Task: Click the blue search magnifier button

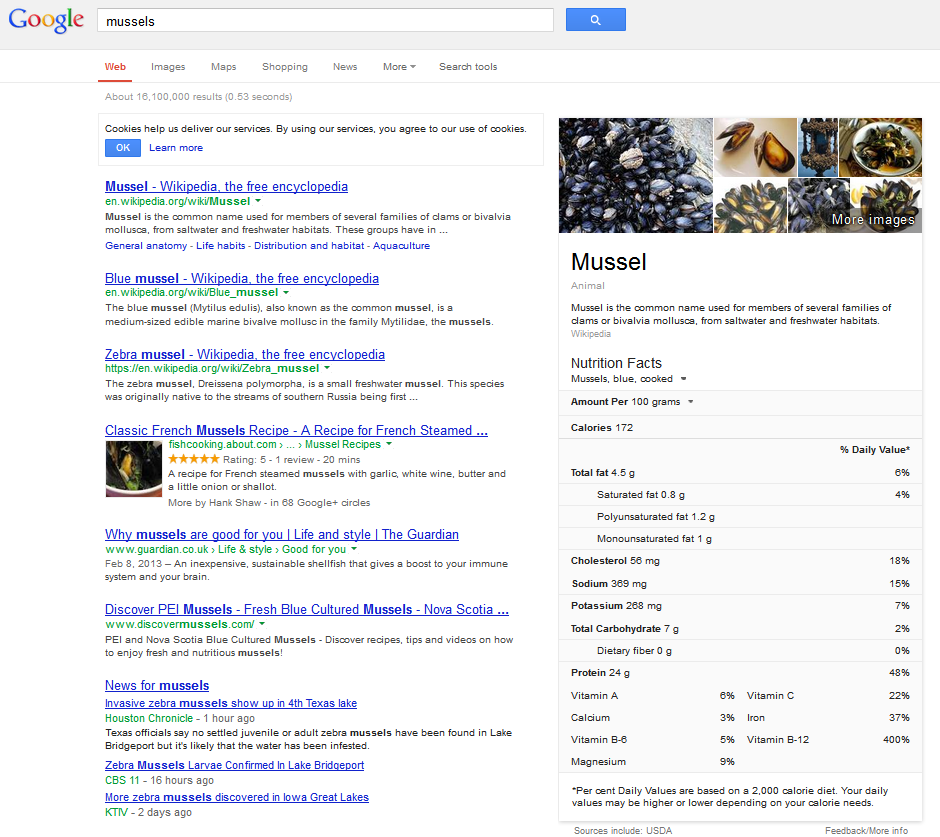Action: click(595, 20)
